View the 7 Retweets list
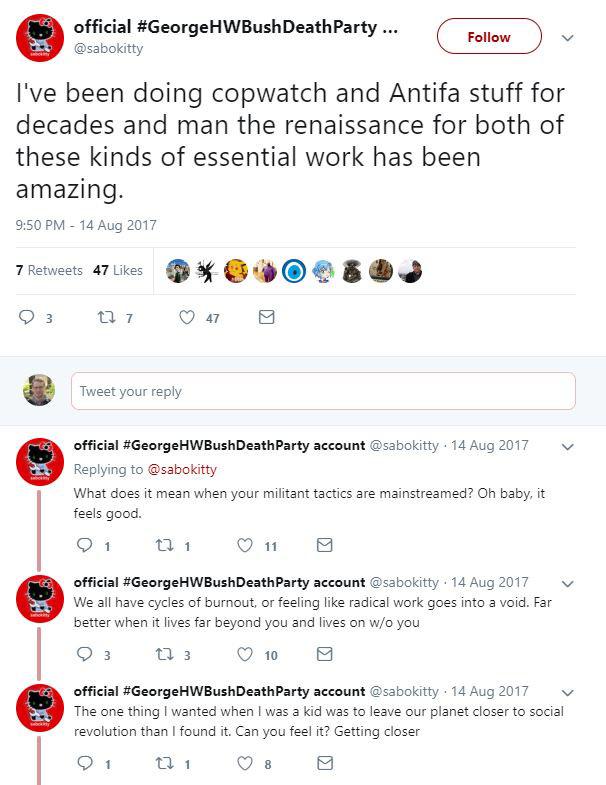606x785 pixels. [x=49, y=270]
